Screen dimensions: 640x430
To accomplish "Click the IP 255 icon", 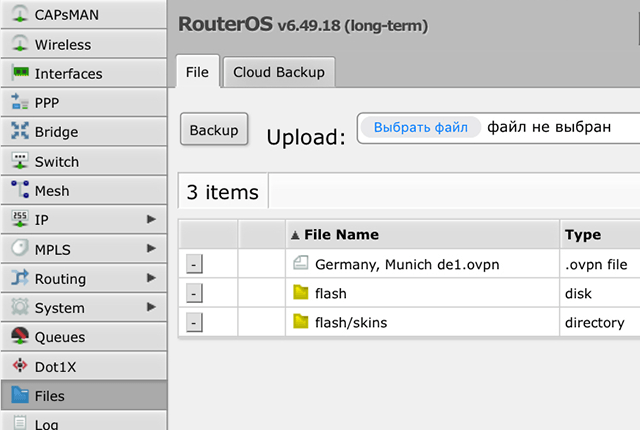I will tap(20, 219).
